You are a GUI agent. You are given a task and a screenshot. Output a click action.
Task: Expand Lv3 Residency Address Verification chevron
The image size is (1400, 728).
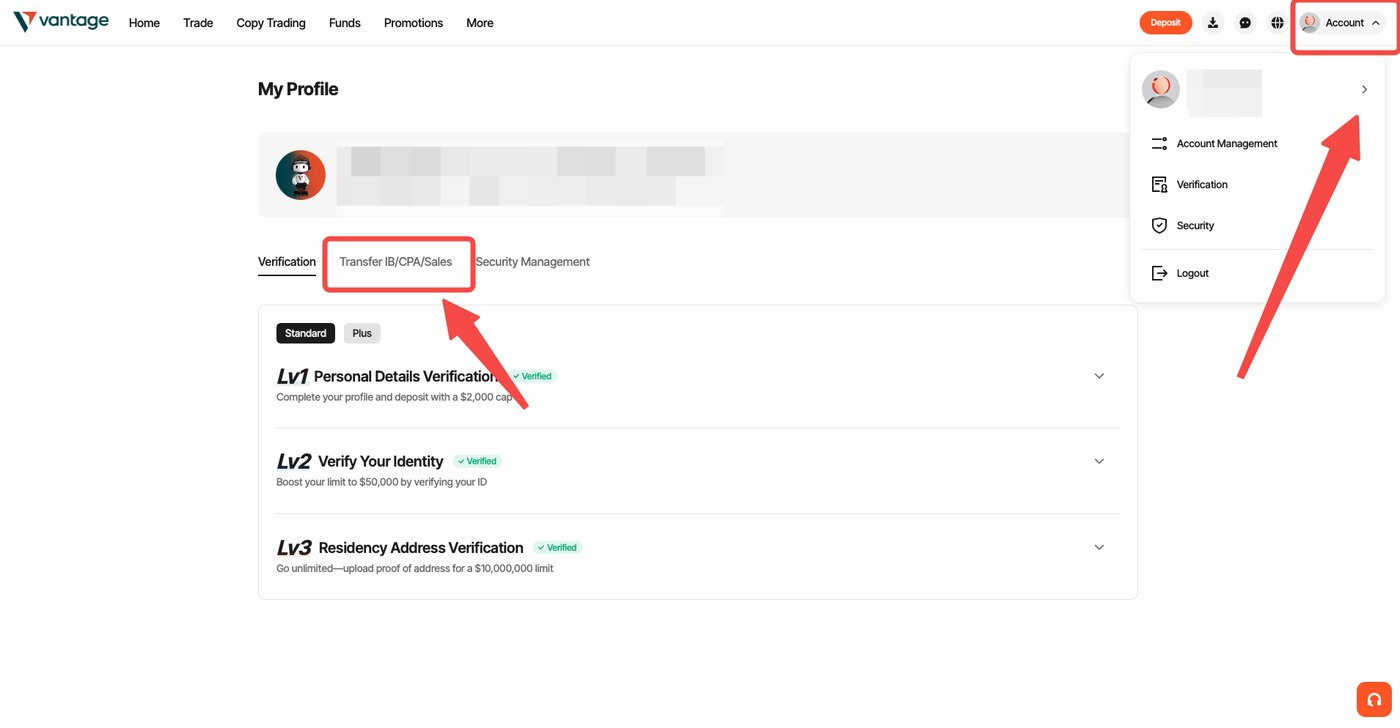tap(1099, 547)
